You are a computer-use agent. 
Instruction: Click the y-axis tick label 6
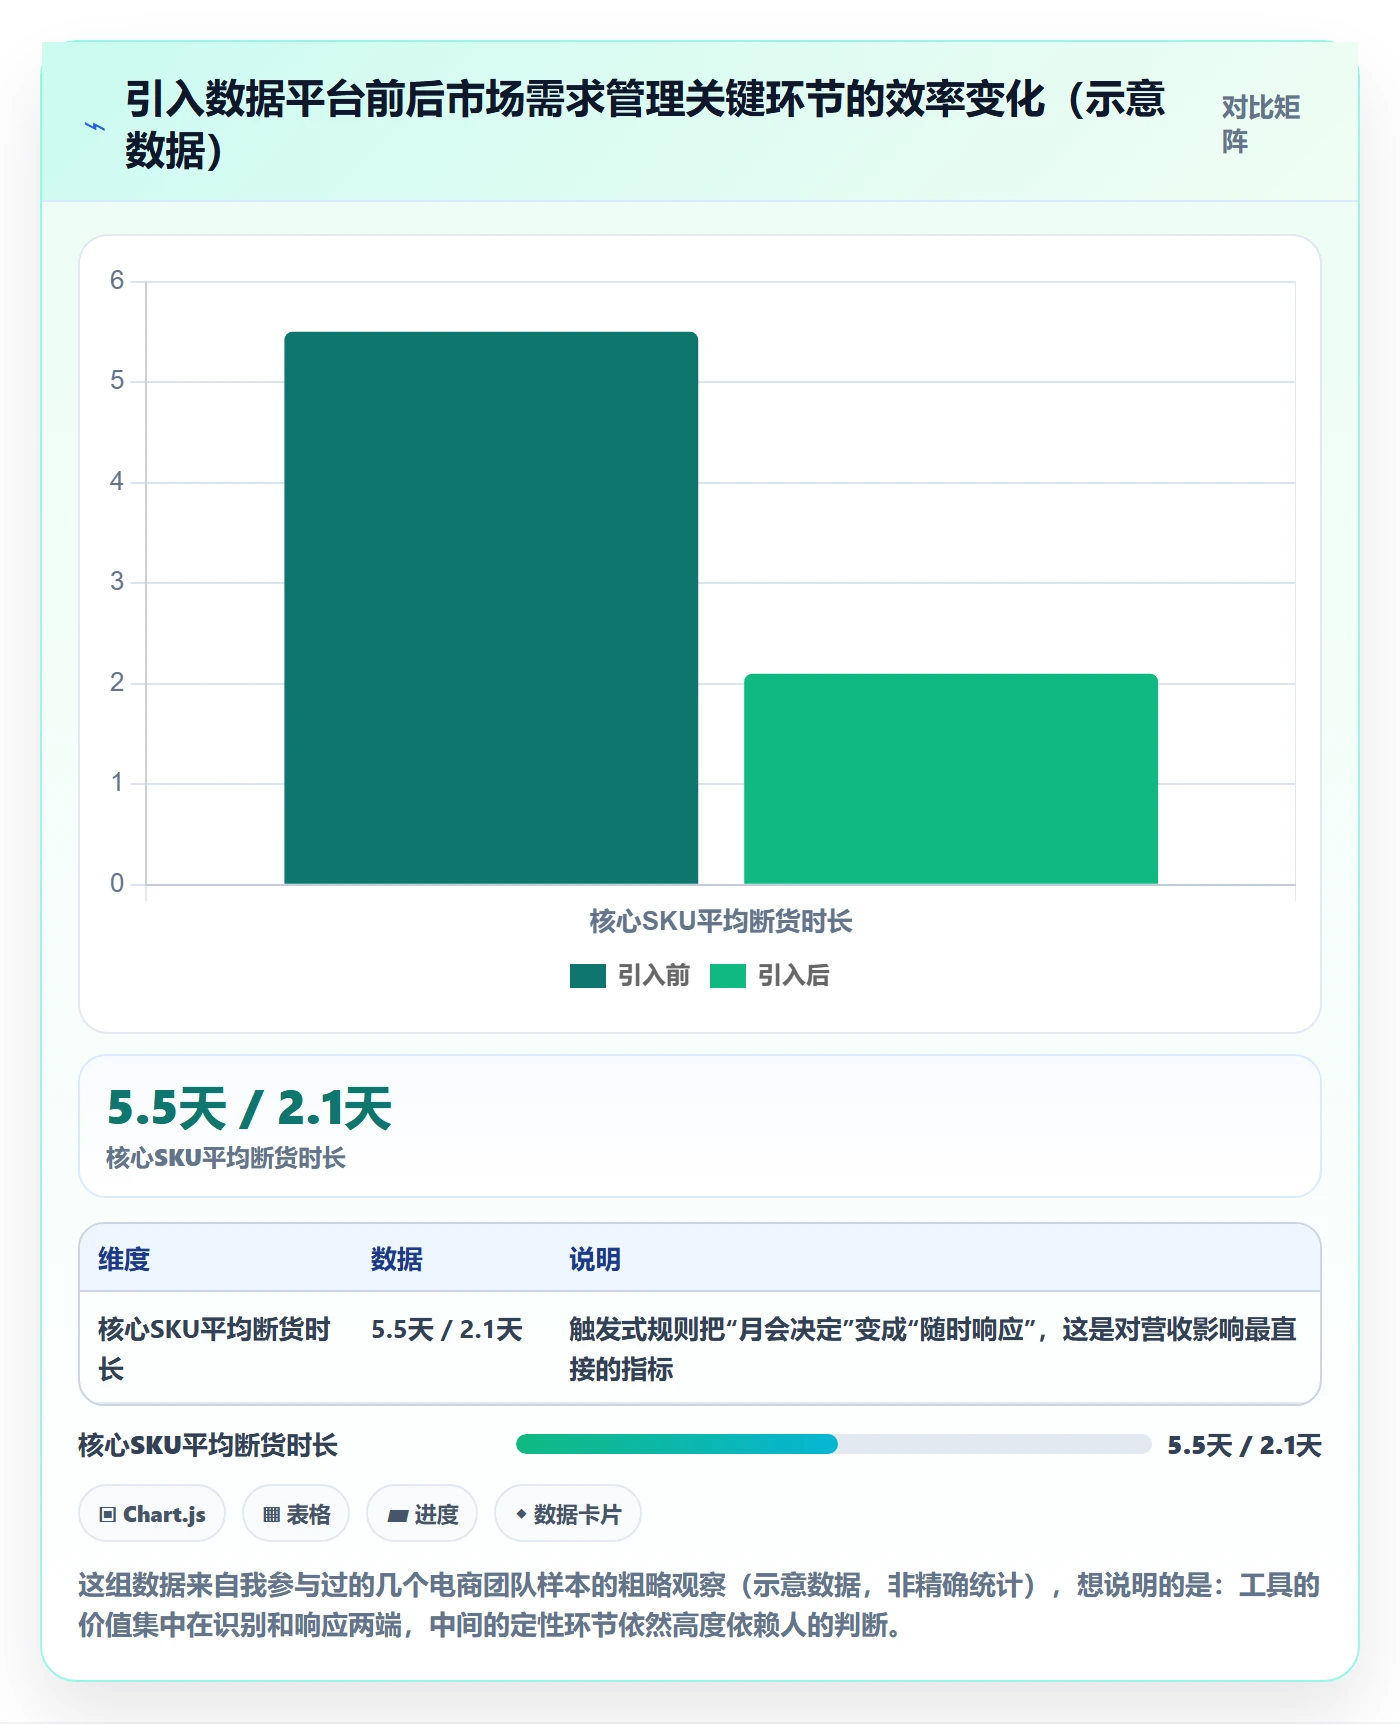coord(117,281)
